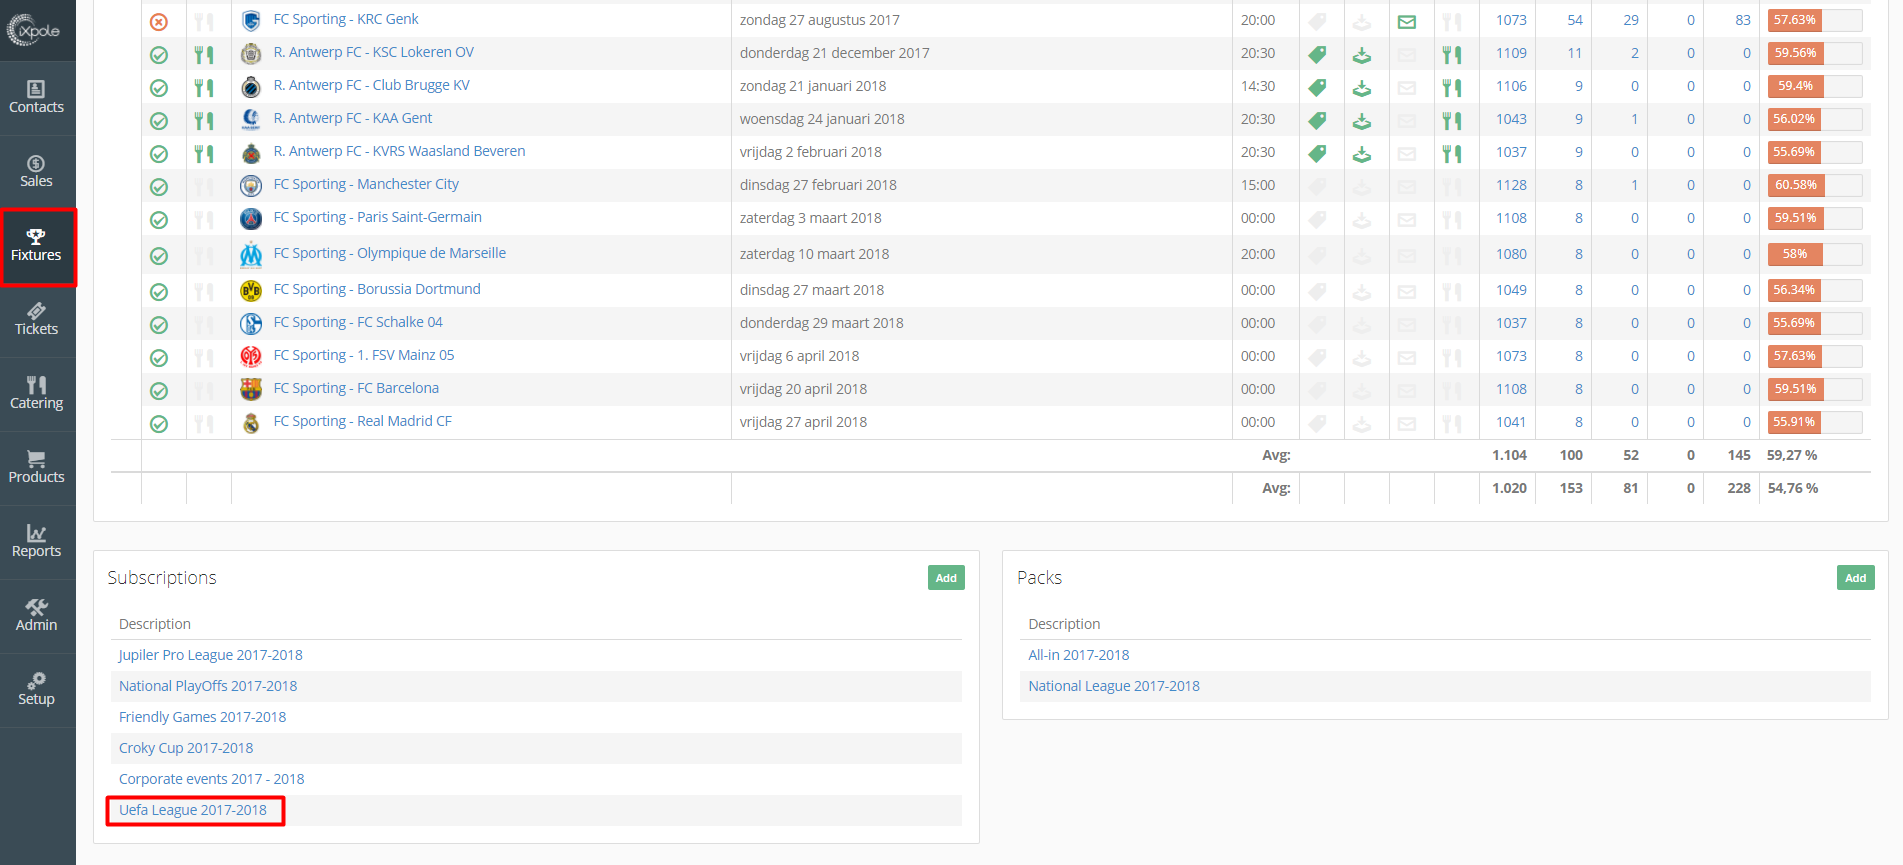The image size is (1903, 865).
Task: Click 83 value in KRC Genk row
Action: (x=1743, y=20)
